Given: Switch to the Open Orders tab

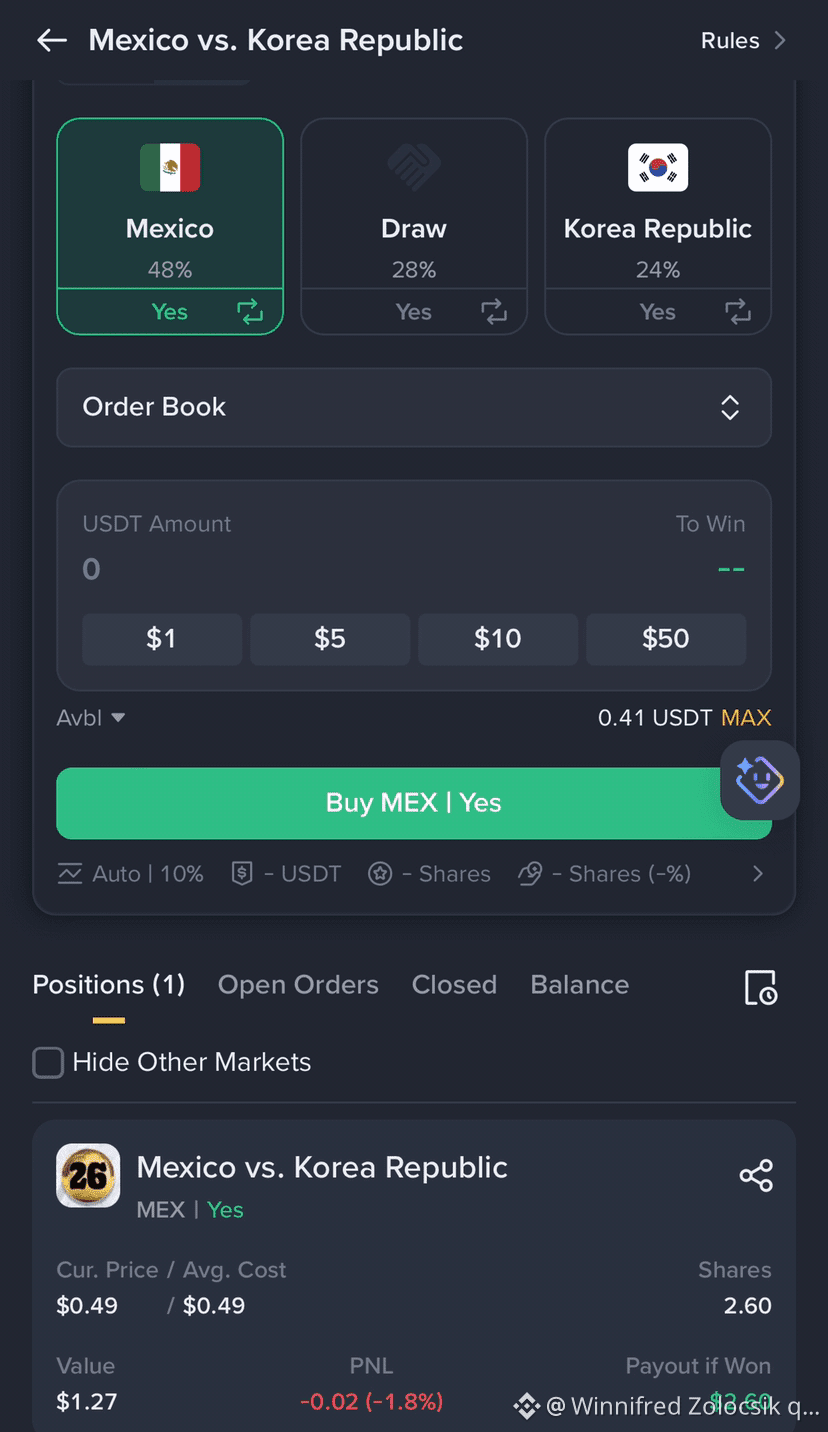Looking at the screenshot, I should click(x=298, y=985).
